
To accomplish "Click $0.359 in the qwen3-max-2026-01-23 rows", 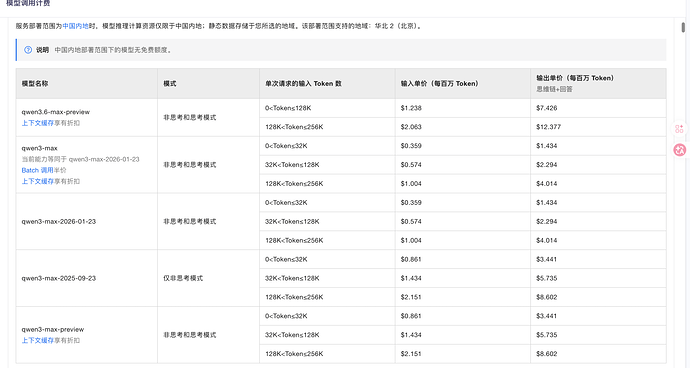I will coord(411,202).
